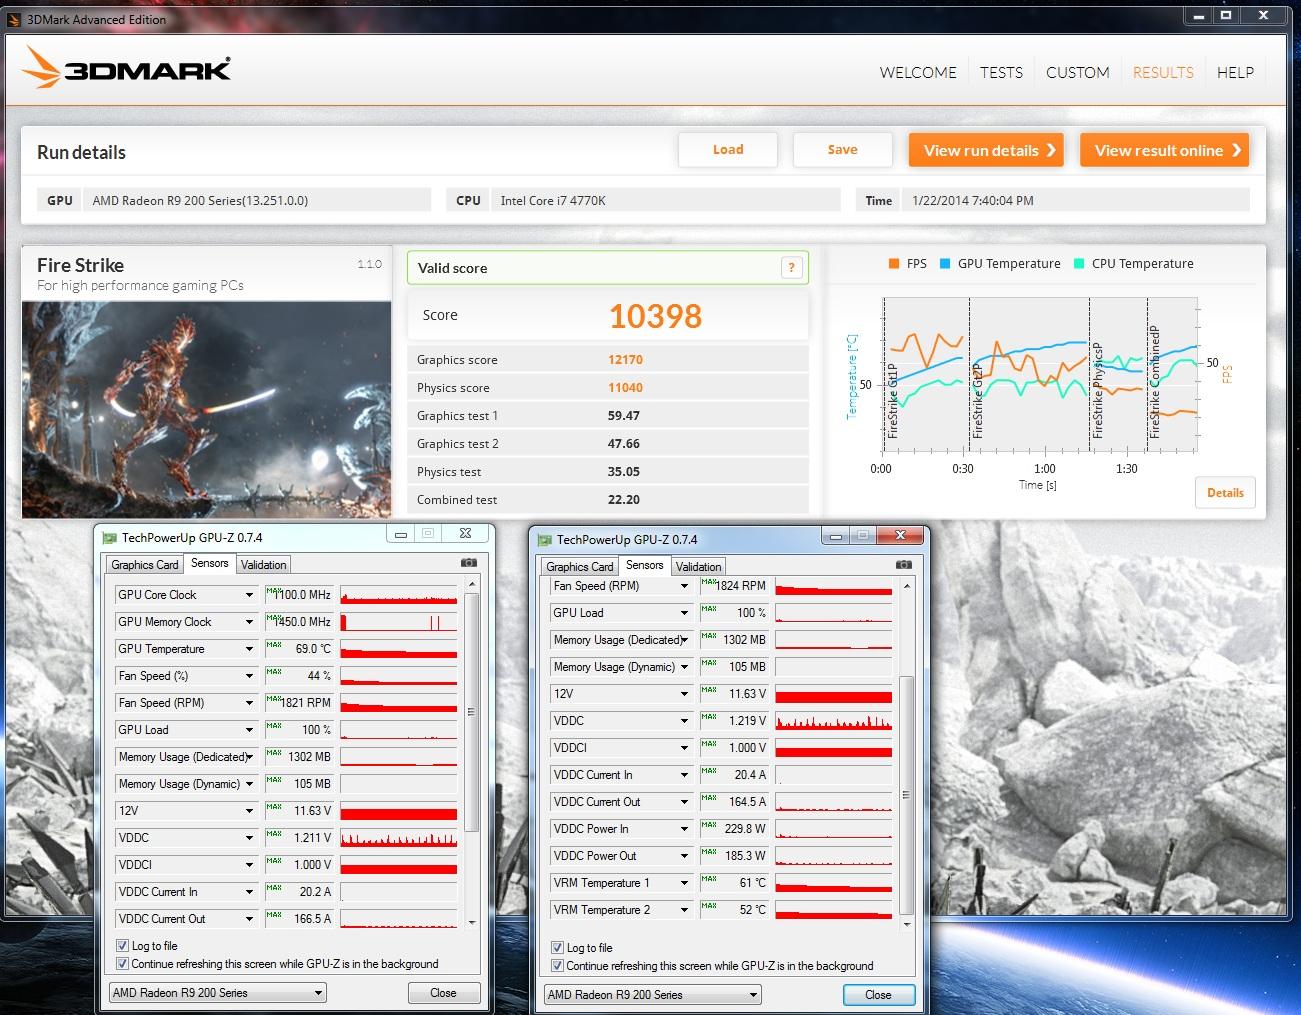Screen dimensions: 1301x1015
Task: Toggle Log to file in left GPU-Z window
Action: (x=122, y=946)
